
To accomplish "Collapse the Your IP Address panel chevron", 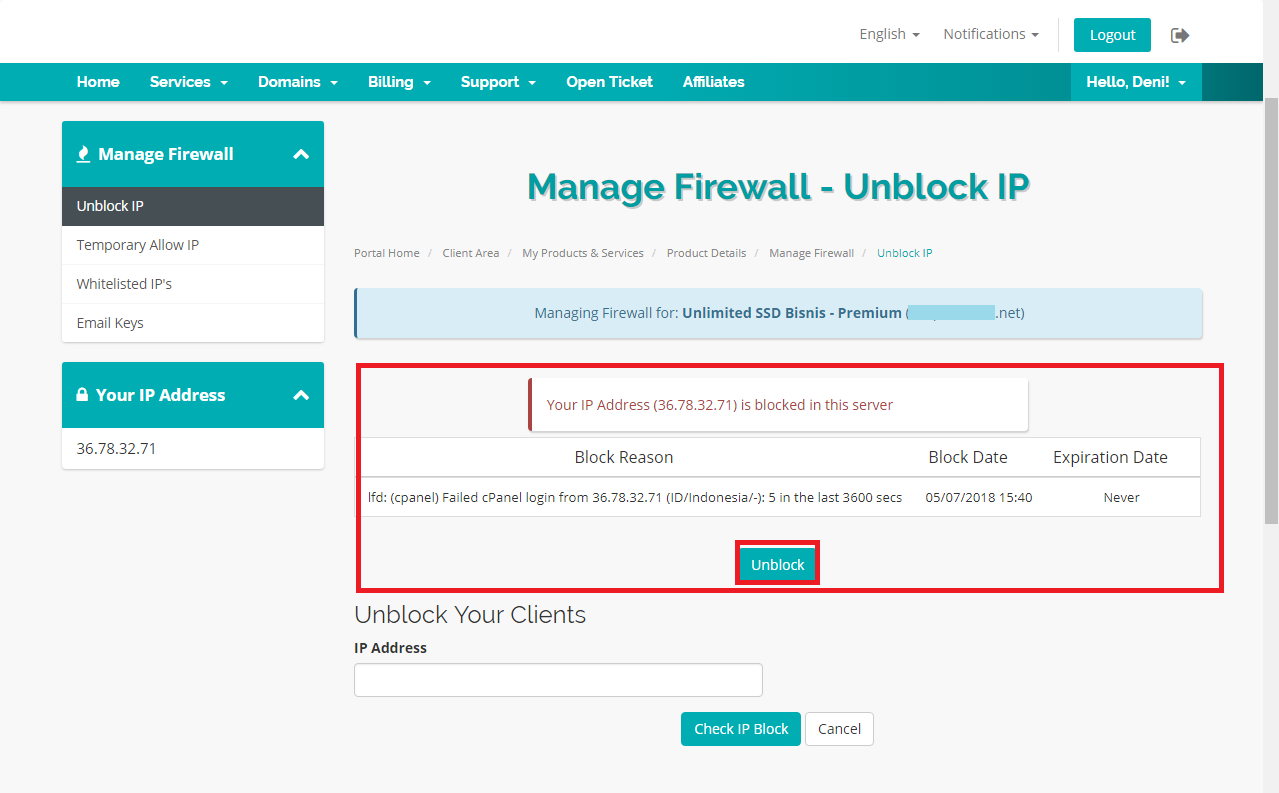I will (x=301, y=395).
